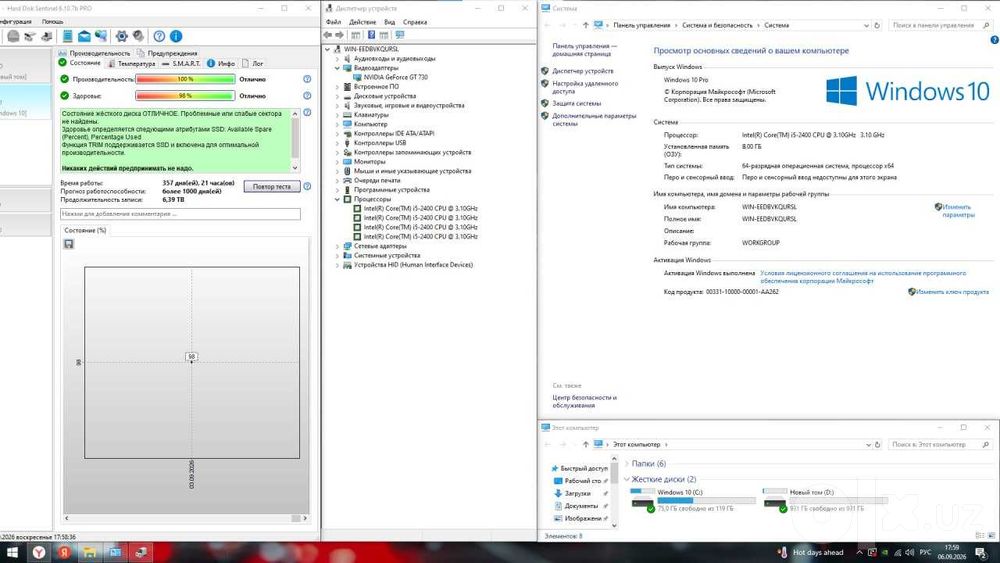
Task: Click the scan hardware monitor icon in Device Manager toolbar
Action: pos(400,34)
